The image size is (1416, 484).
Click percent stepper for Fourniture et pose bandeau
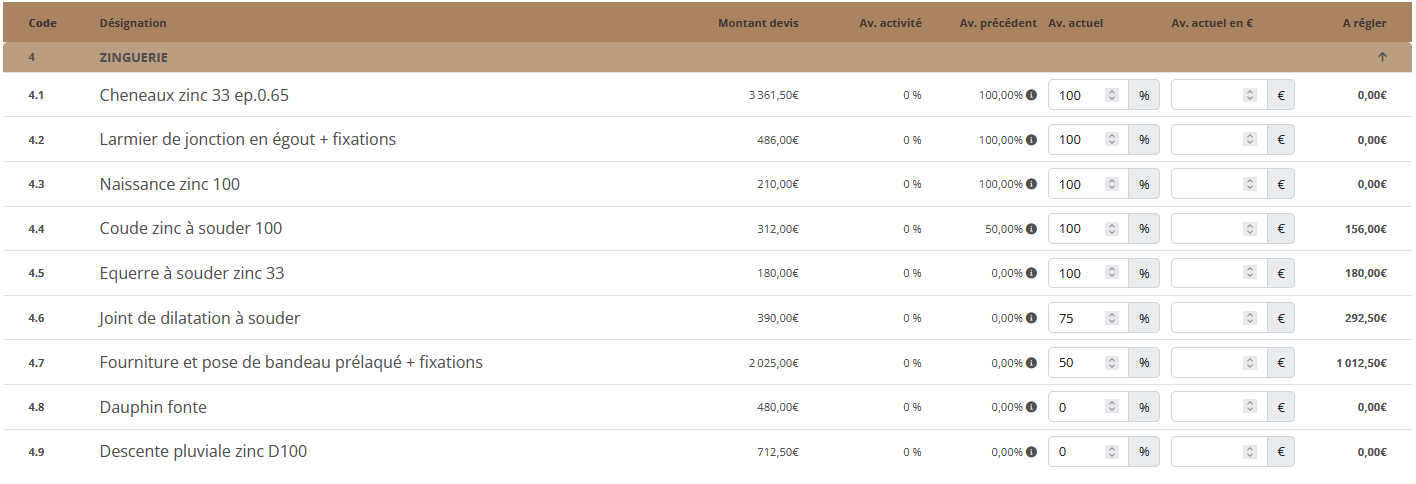click(1111, 363)
